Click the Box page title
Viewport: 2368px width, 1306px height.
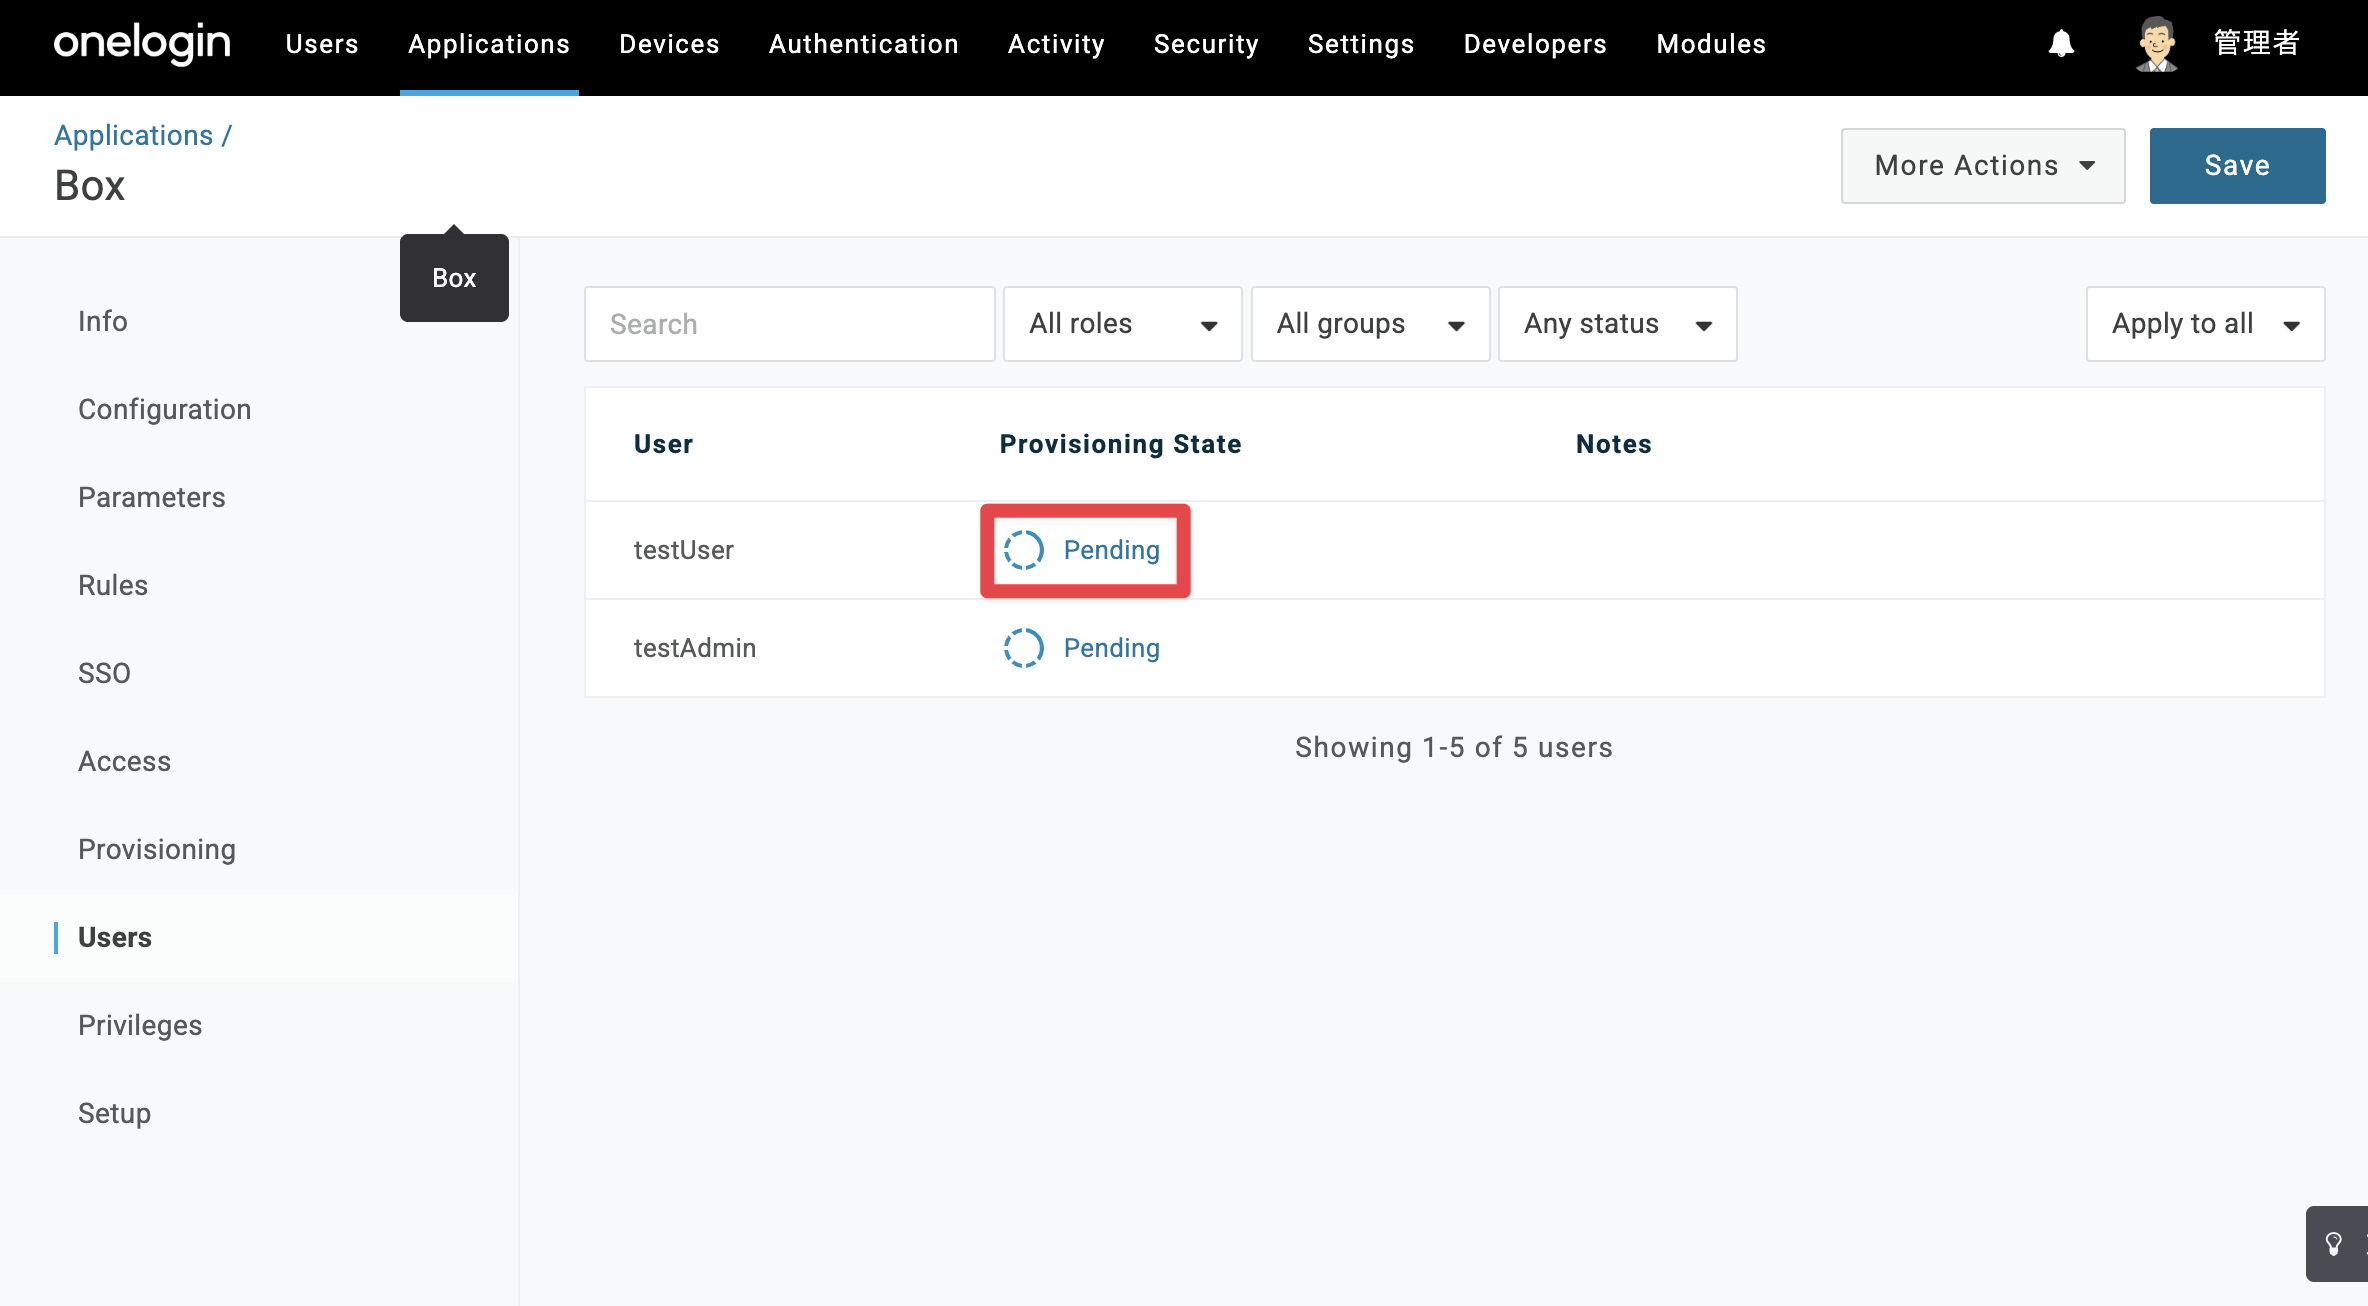click(x=90, y=186)
